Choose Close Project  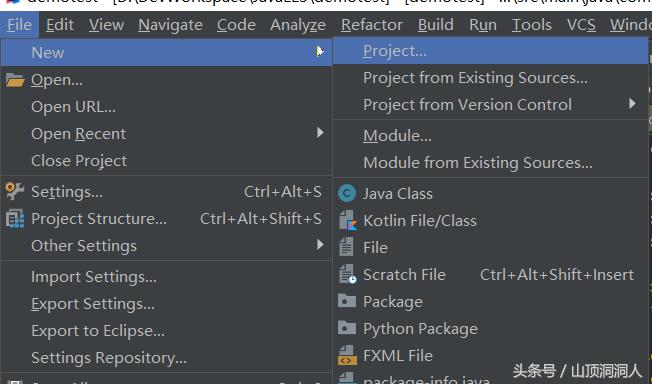click(166, 161)
